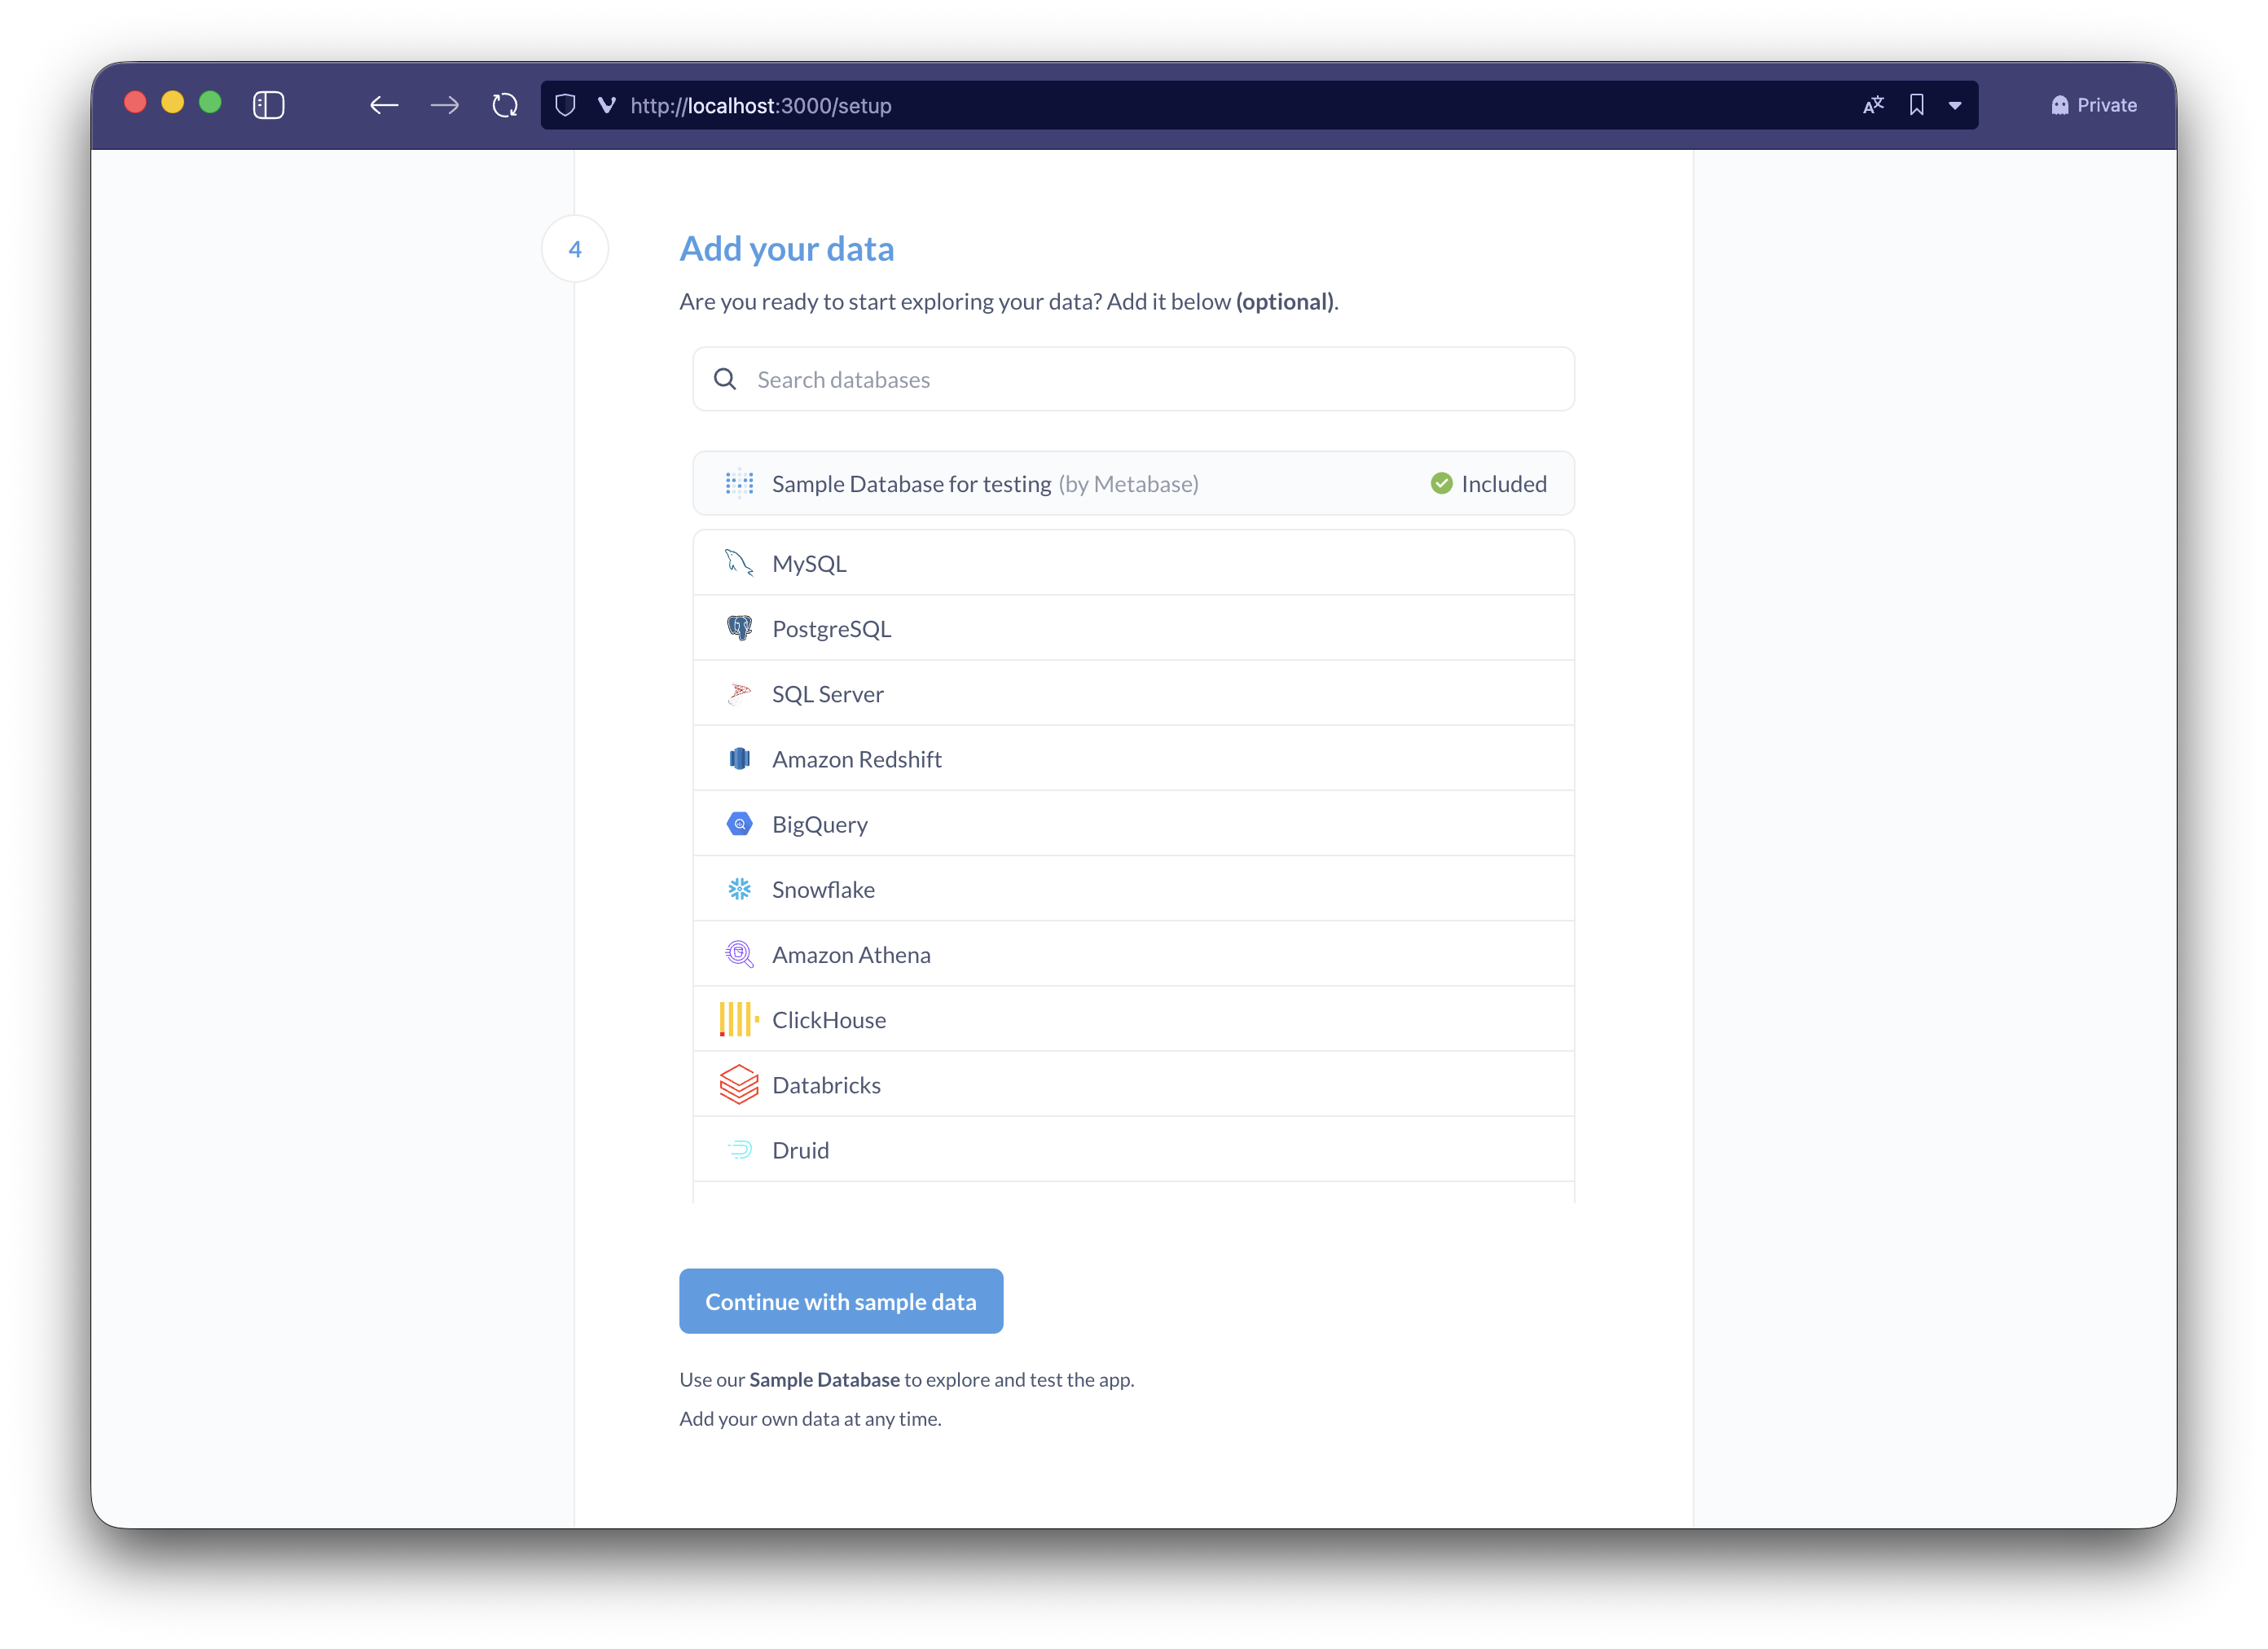Click the green Included checkmark

point(1441,484)
